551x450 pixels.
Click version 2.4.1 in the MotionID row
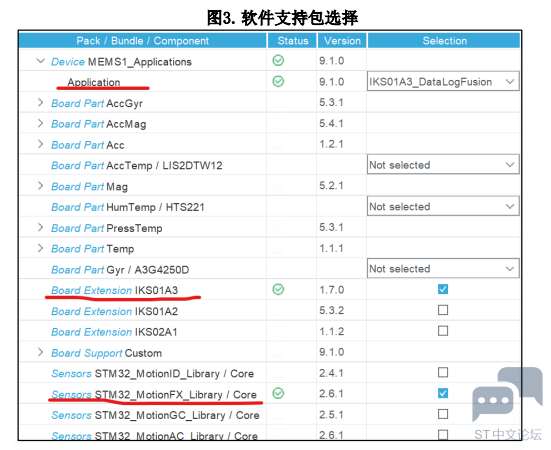[331, 373]
